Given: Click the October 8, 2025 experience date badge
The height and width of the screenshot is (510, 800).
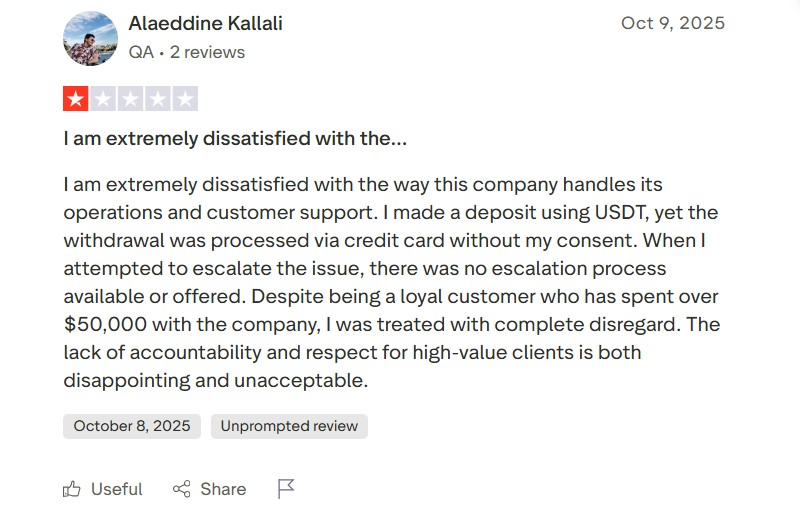Looking at the screenshot, I should pos(132,426).
